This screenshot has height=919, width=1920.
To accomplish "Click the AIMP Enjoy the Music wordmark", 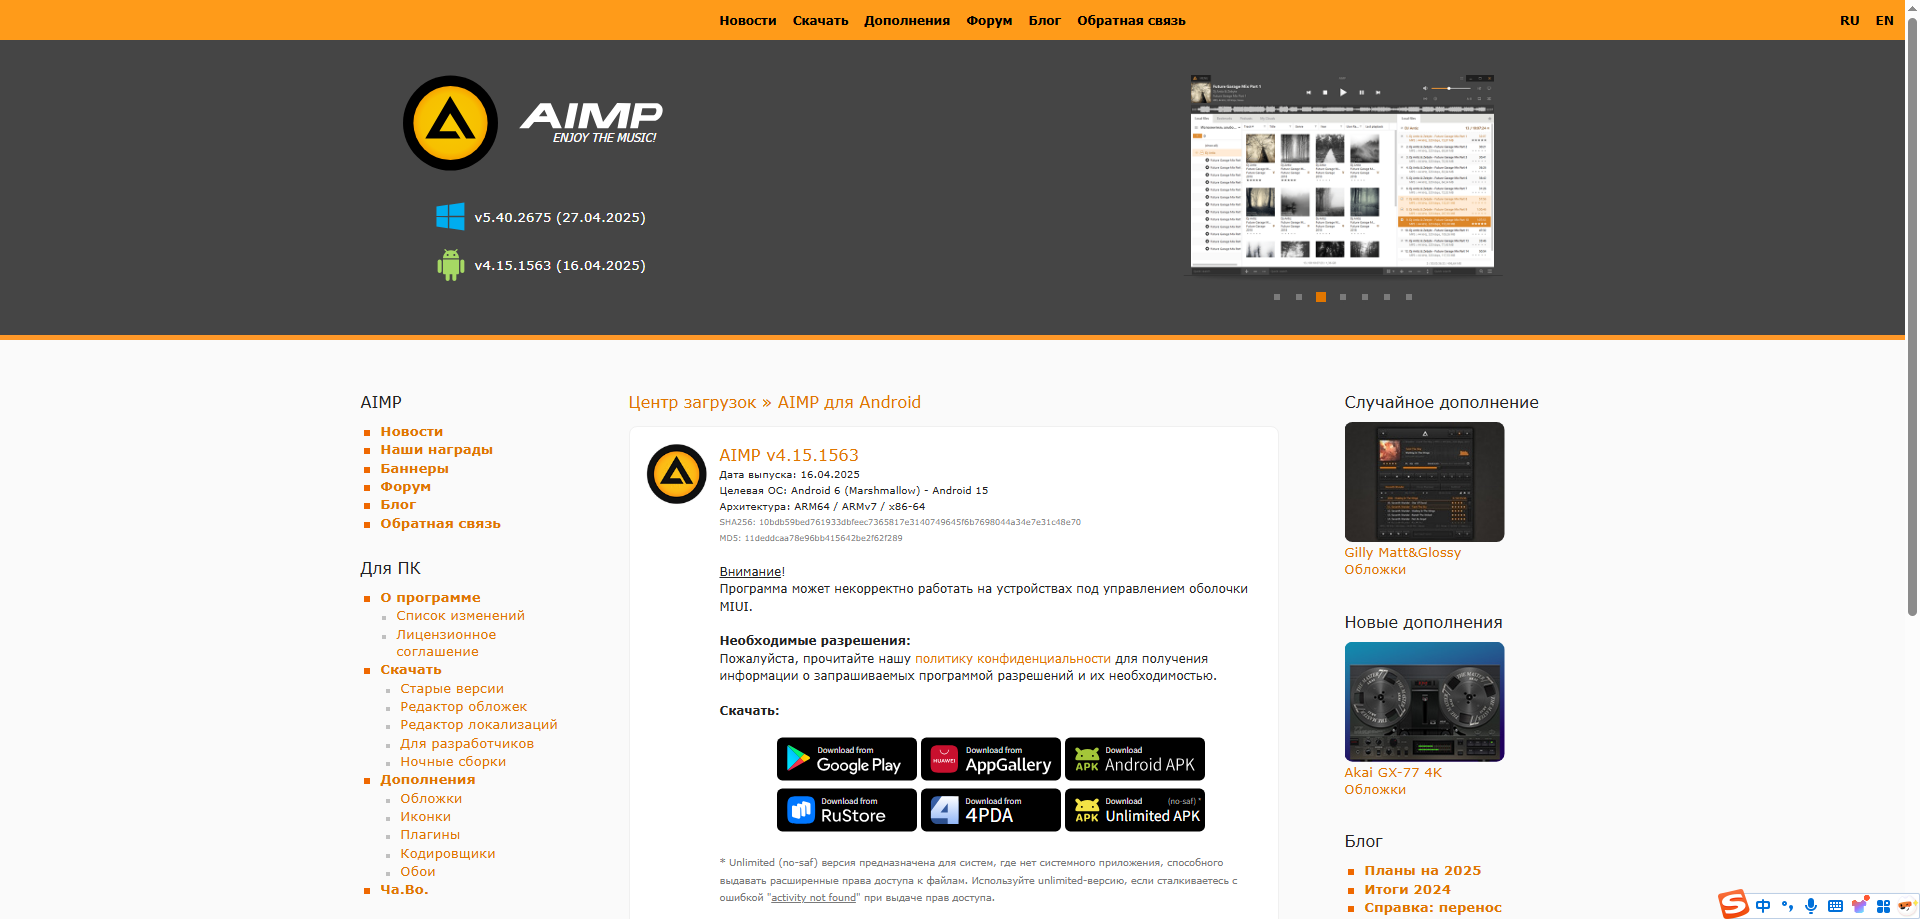I will [591, 123].
